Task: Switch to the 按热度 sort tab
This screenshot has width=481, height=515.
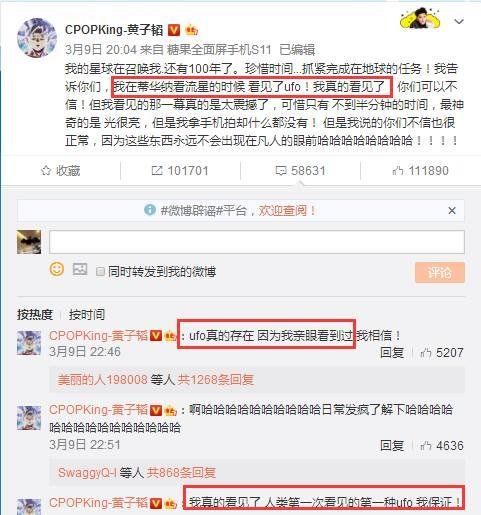Action: coord(35,314)
